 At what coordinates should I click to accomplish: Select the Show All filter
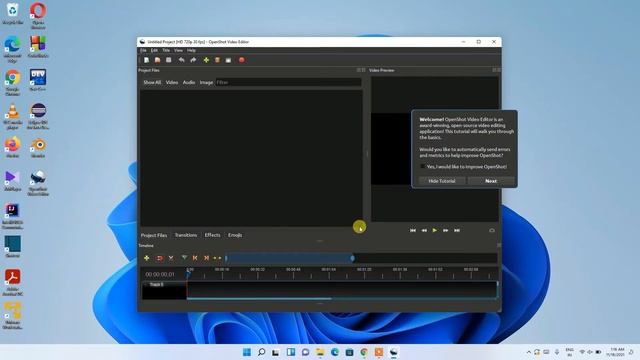(152, 82)
